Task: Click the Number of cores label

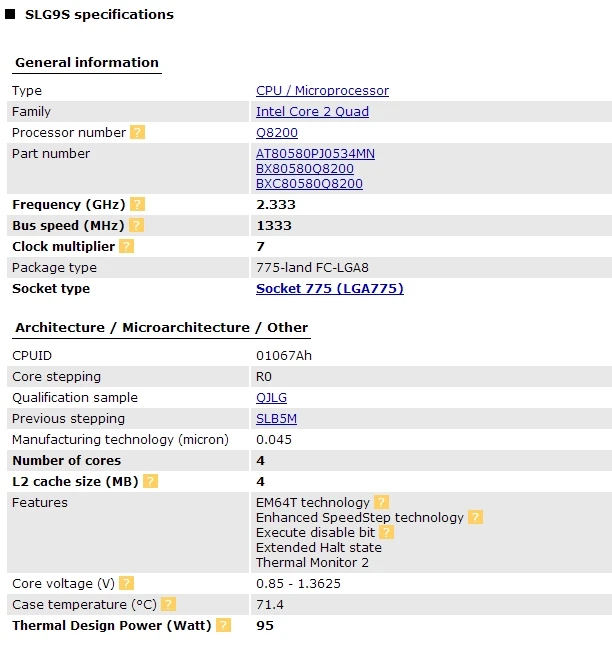Action: 67,460
